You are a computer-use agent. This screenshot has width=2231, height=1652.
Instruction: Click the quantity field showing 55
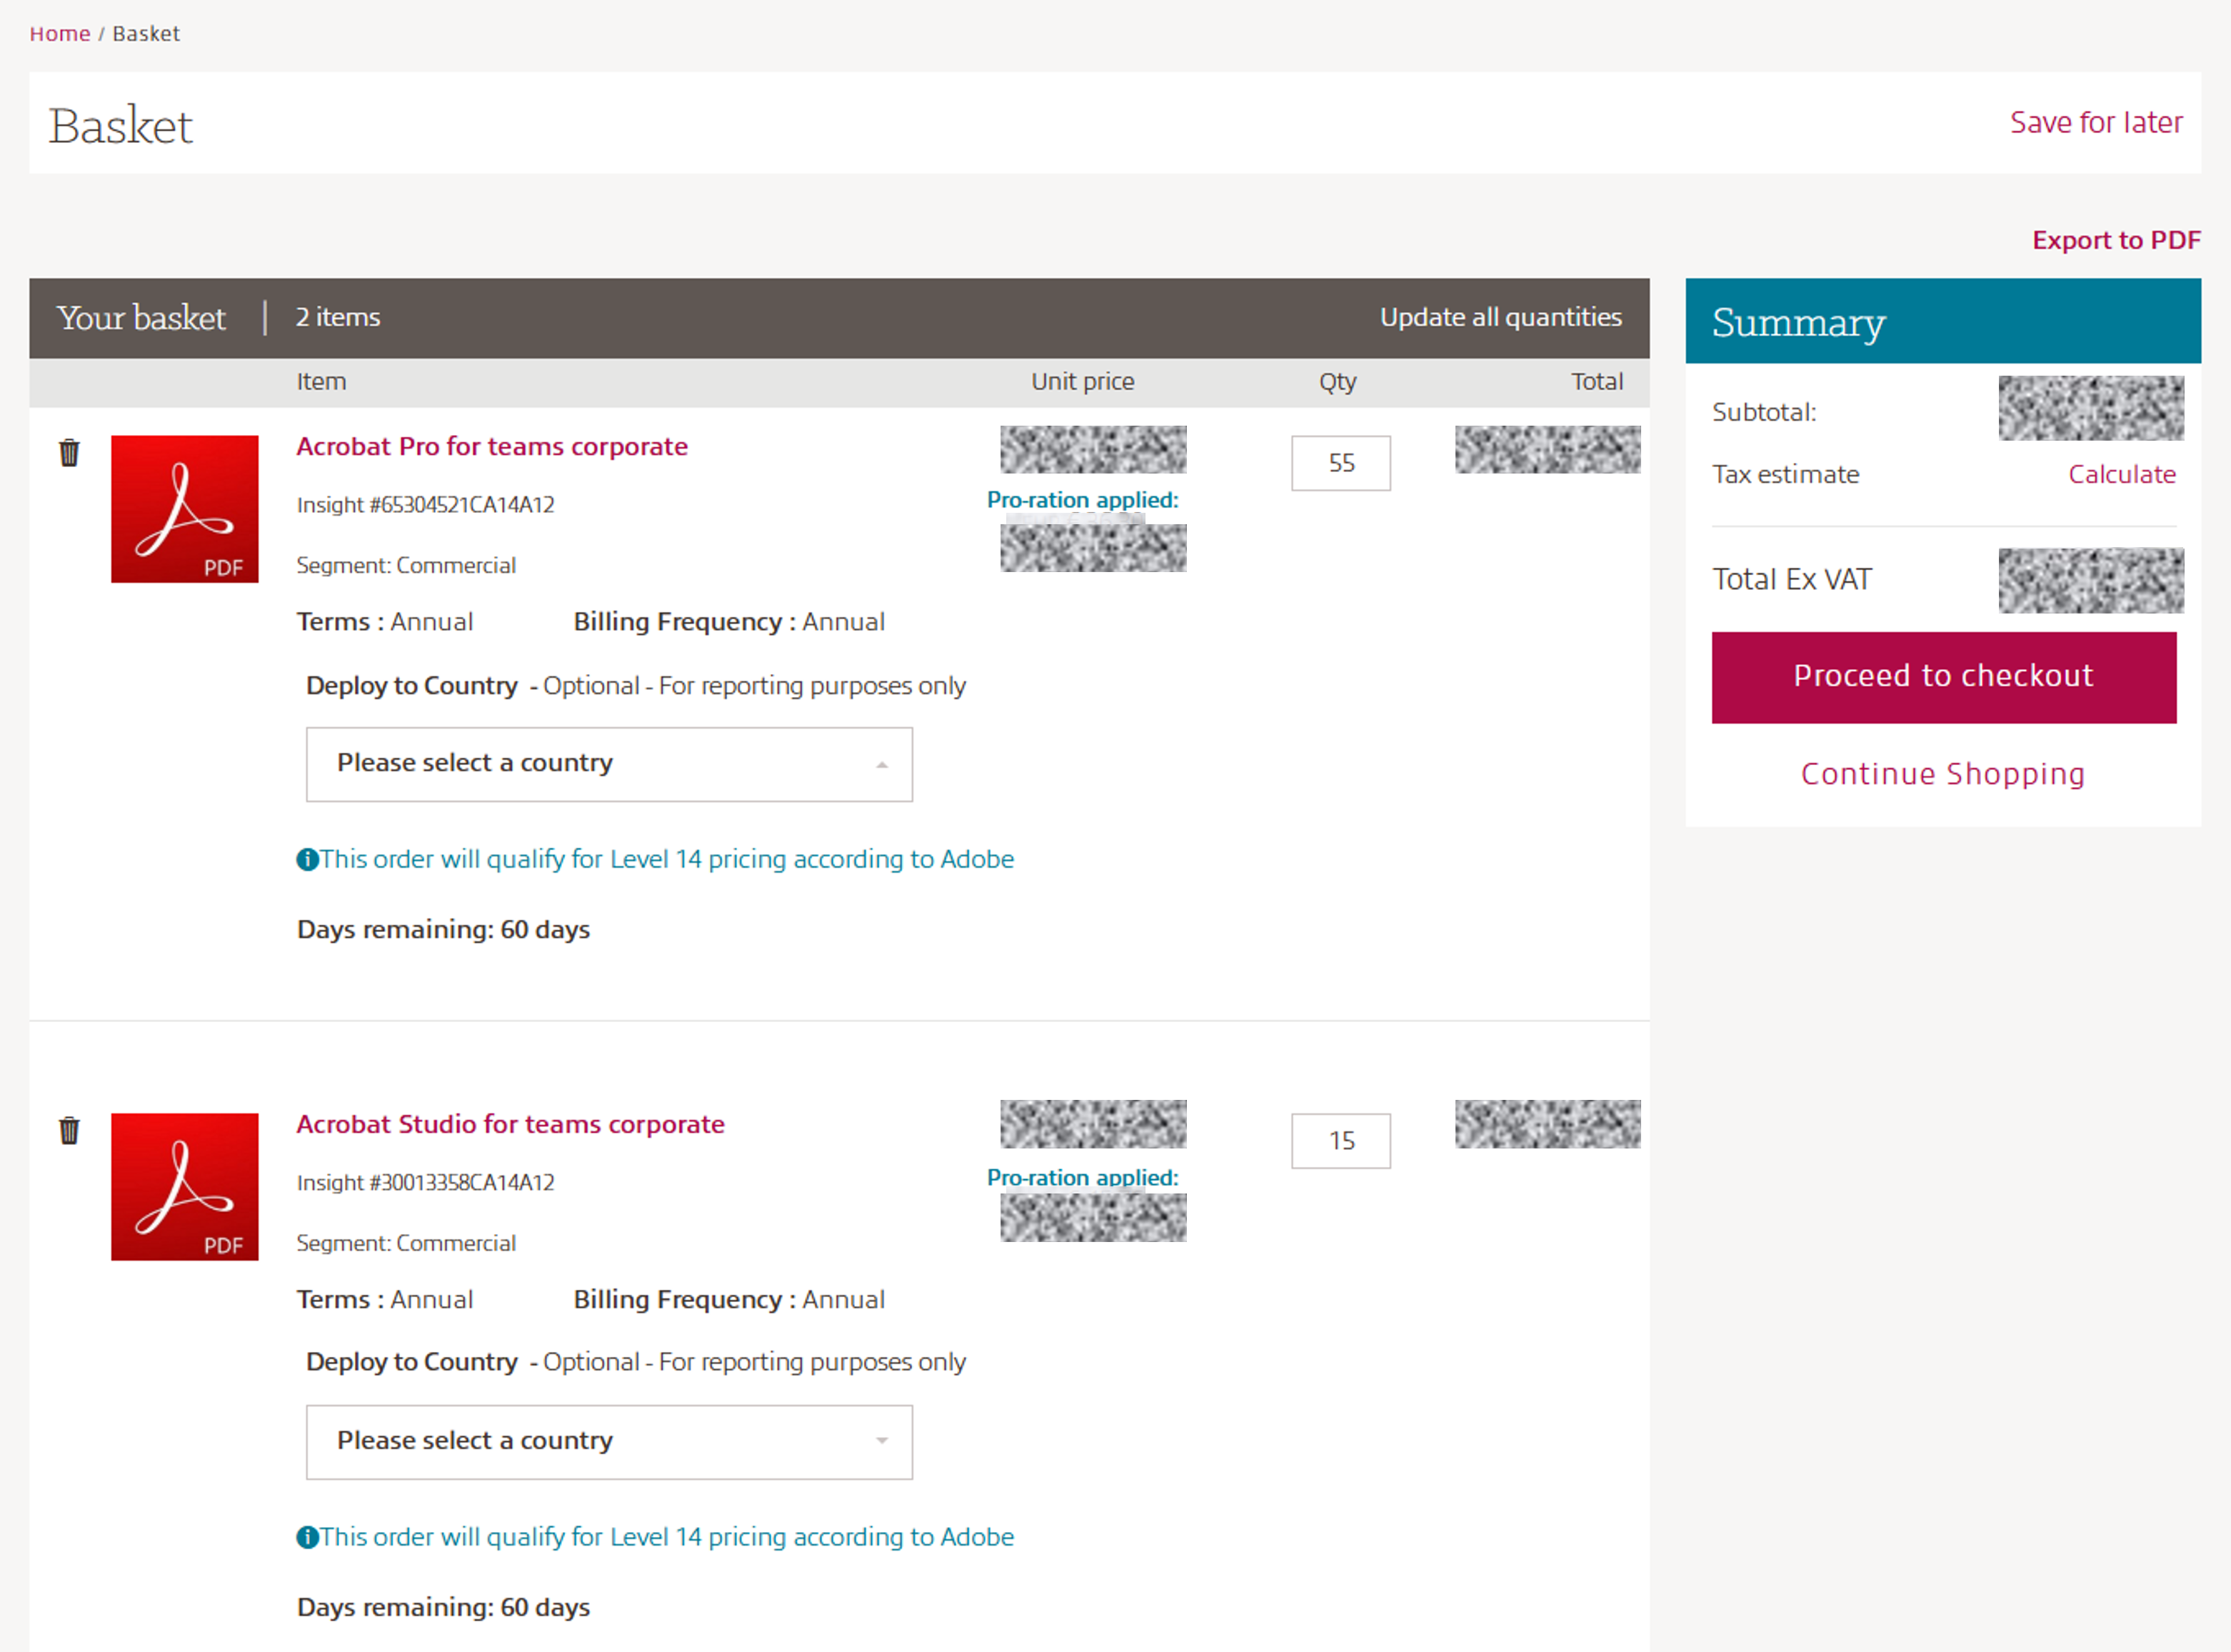point(1340,463)
